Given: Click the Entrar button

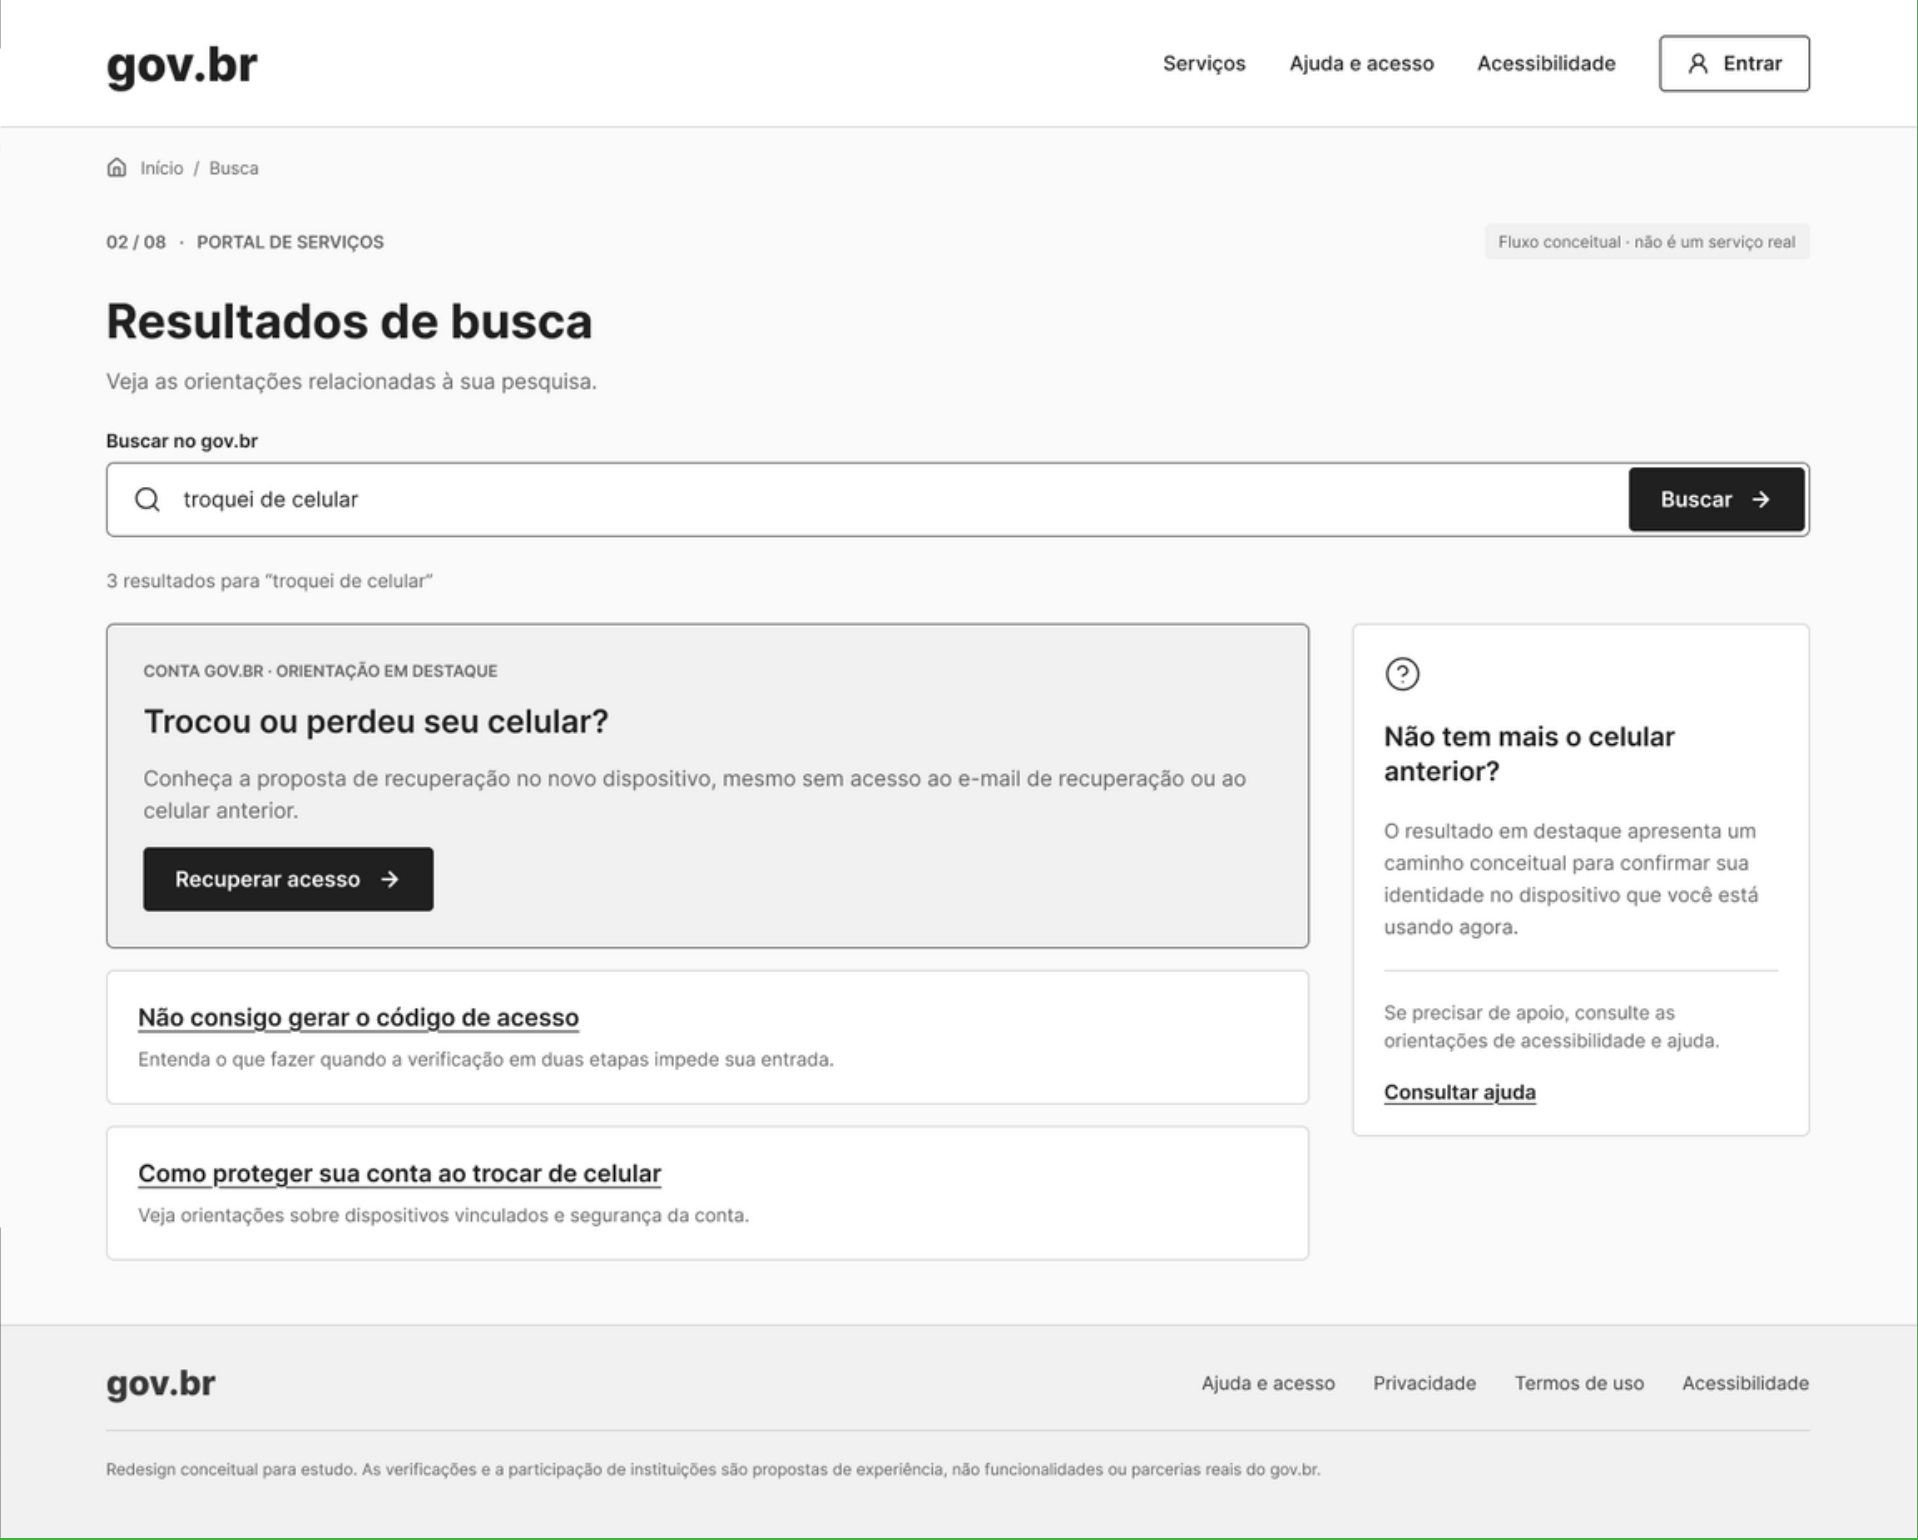Looking at the screenshot, I should [1734, 63].
